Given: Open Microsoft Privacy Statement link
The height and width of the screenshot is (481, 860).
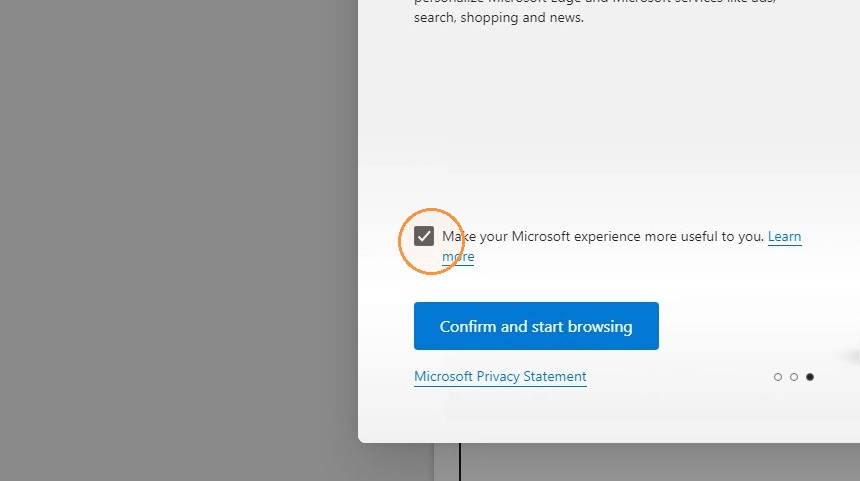Looking at the screenshot, I should (500, 377).
